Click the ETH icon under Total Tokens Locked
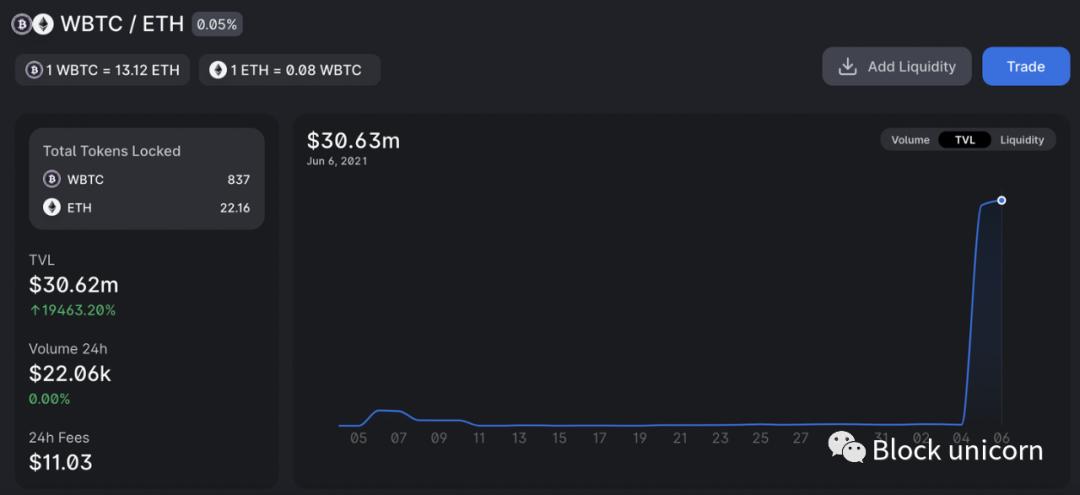 point(52,208)
